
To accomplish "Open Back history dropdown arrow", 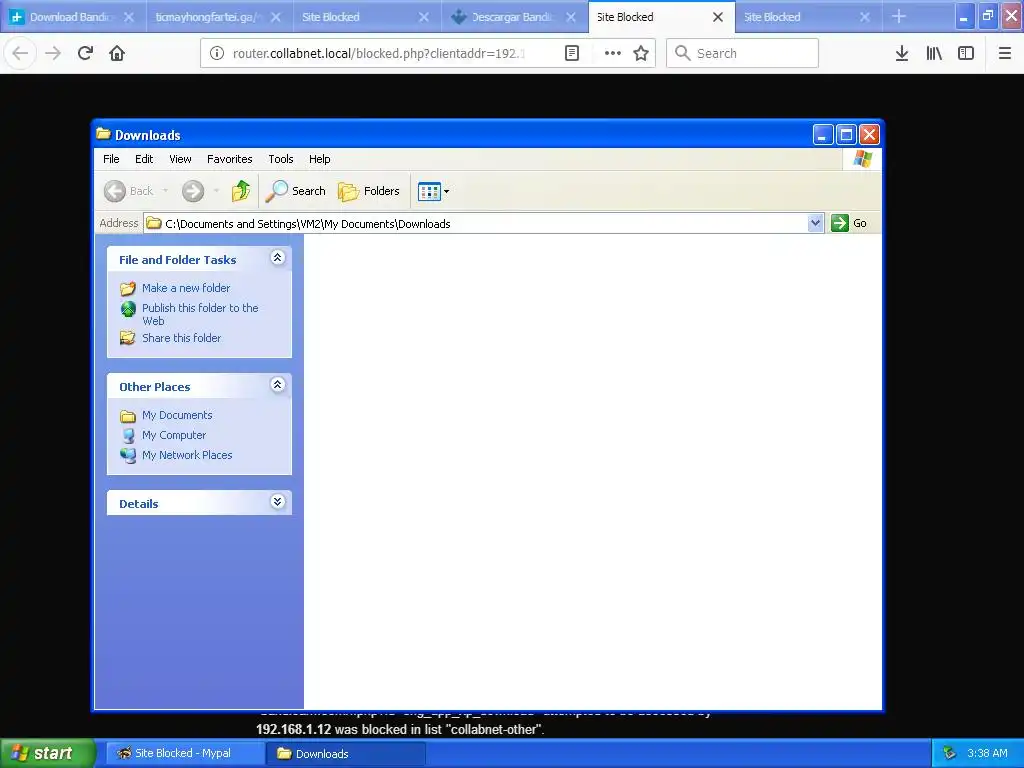I will tap(165, 191).
